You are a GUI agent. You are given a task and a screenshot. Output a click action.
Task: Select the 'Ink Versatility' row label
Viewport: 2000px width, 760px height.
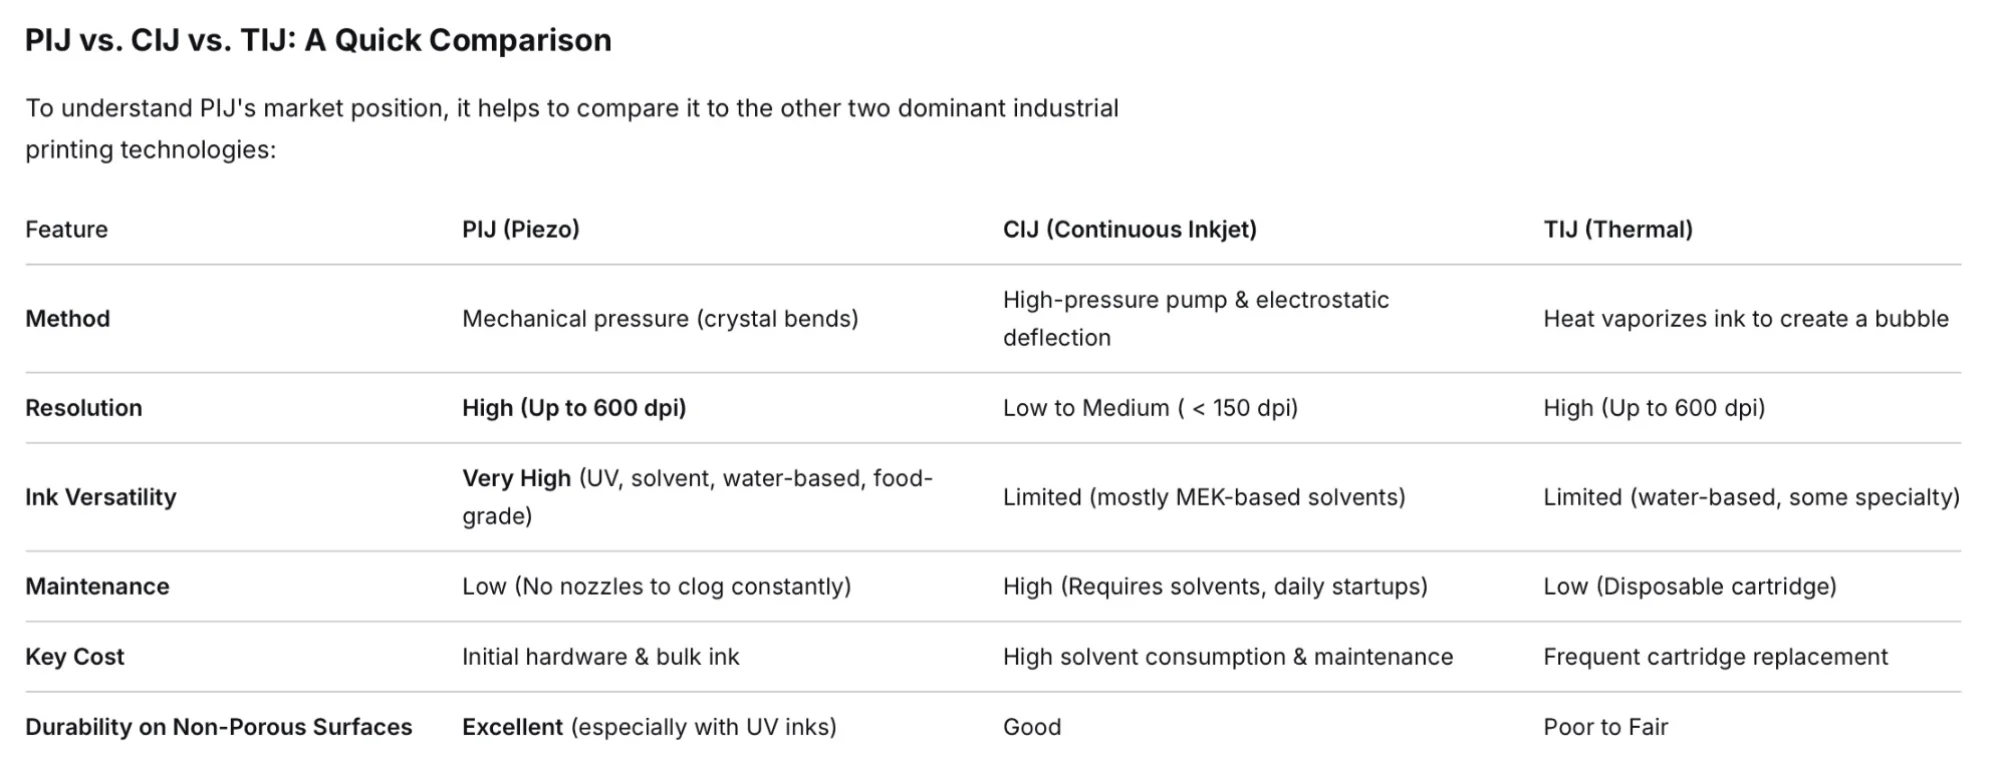click(101, 497)
